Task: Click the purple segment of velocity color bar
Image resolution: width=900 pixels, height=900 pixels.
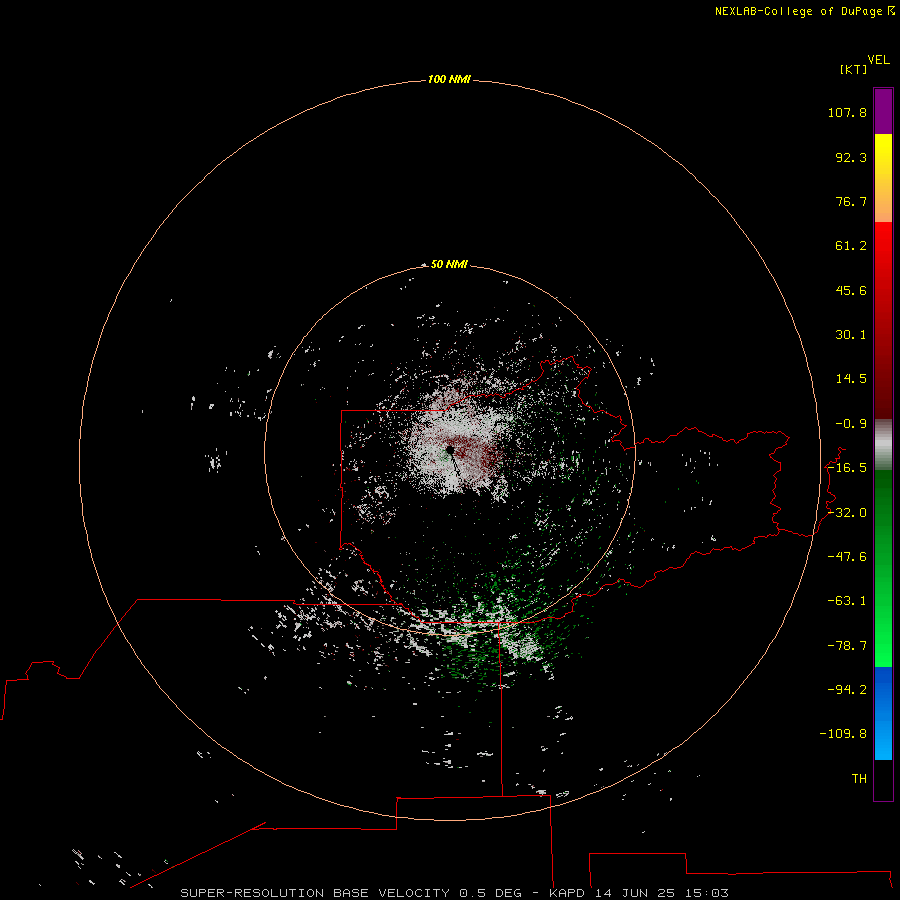Action: tap(883, 111)
